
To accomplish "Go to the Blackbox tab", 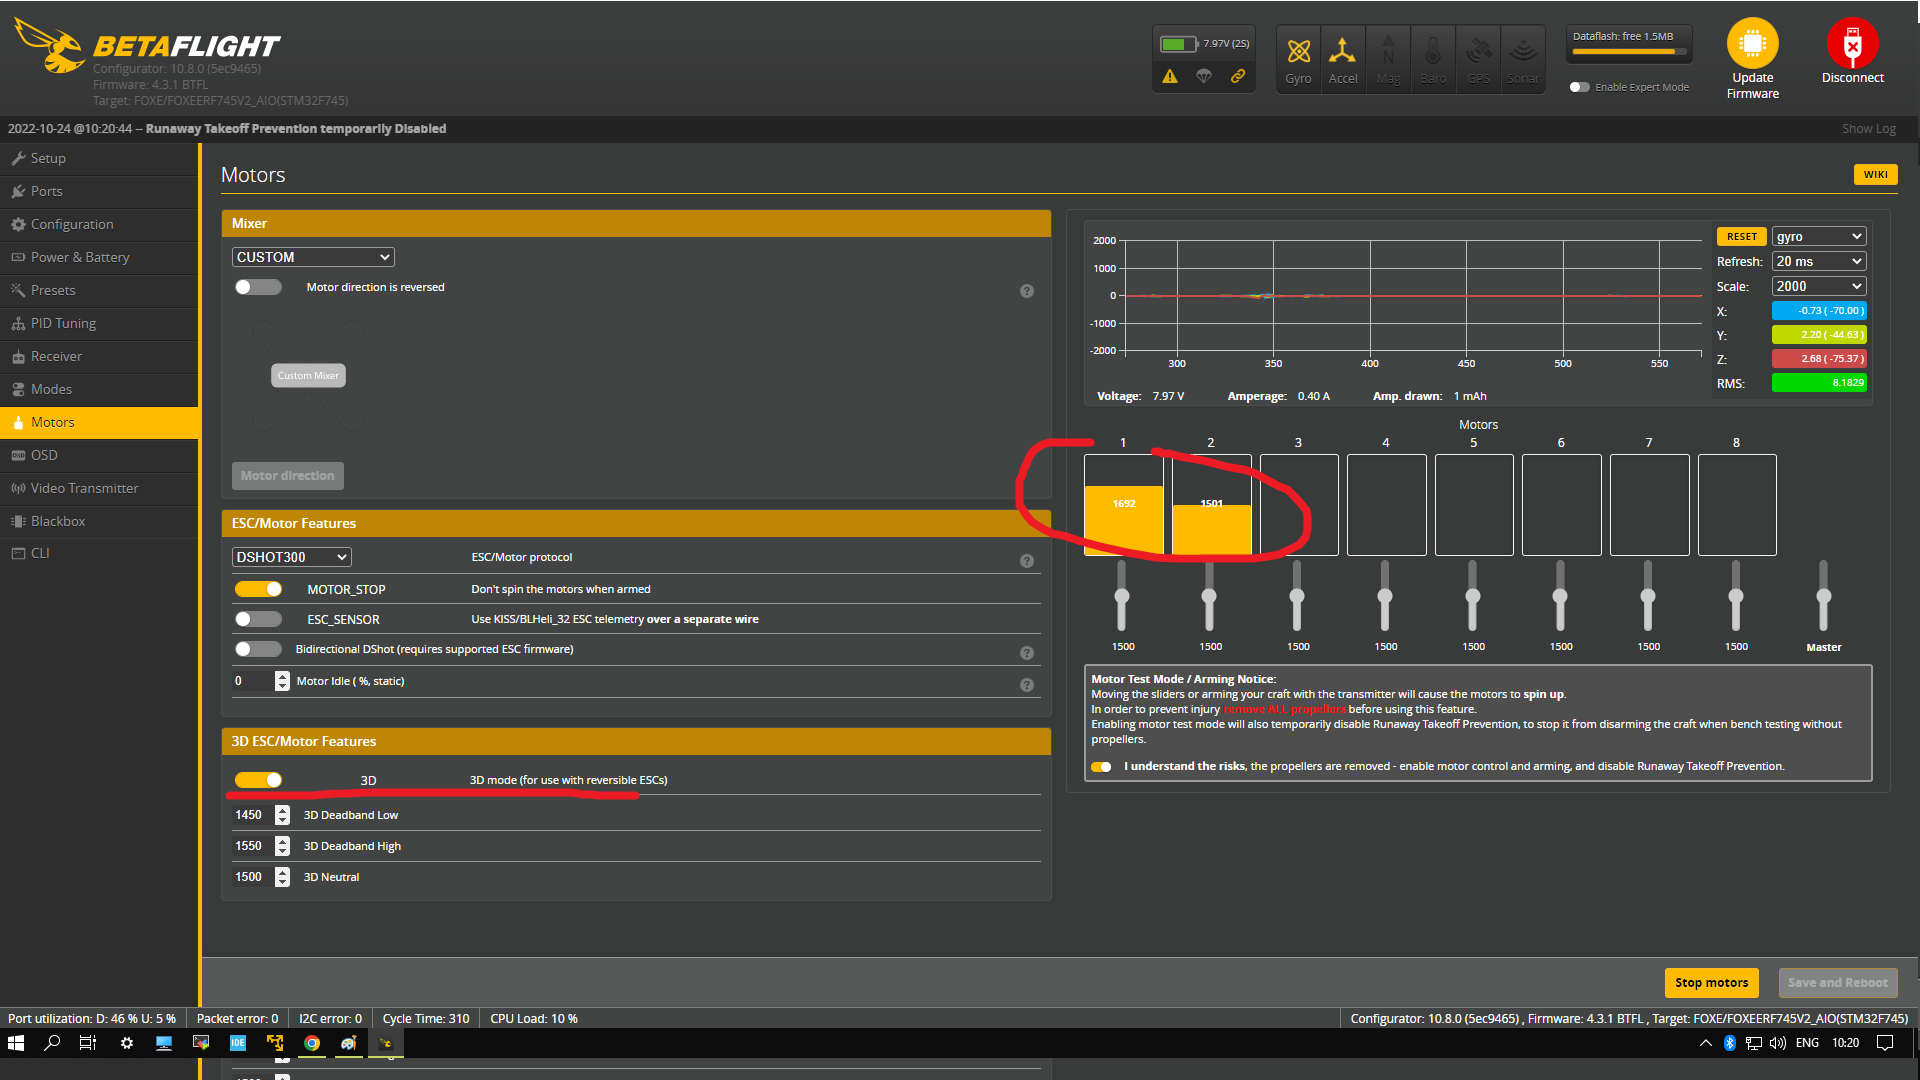I will pos(58,521).
